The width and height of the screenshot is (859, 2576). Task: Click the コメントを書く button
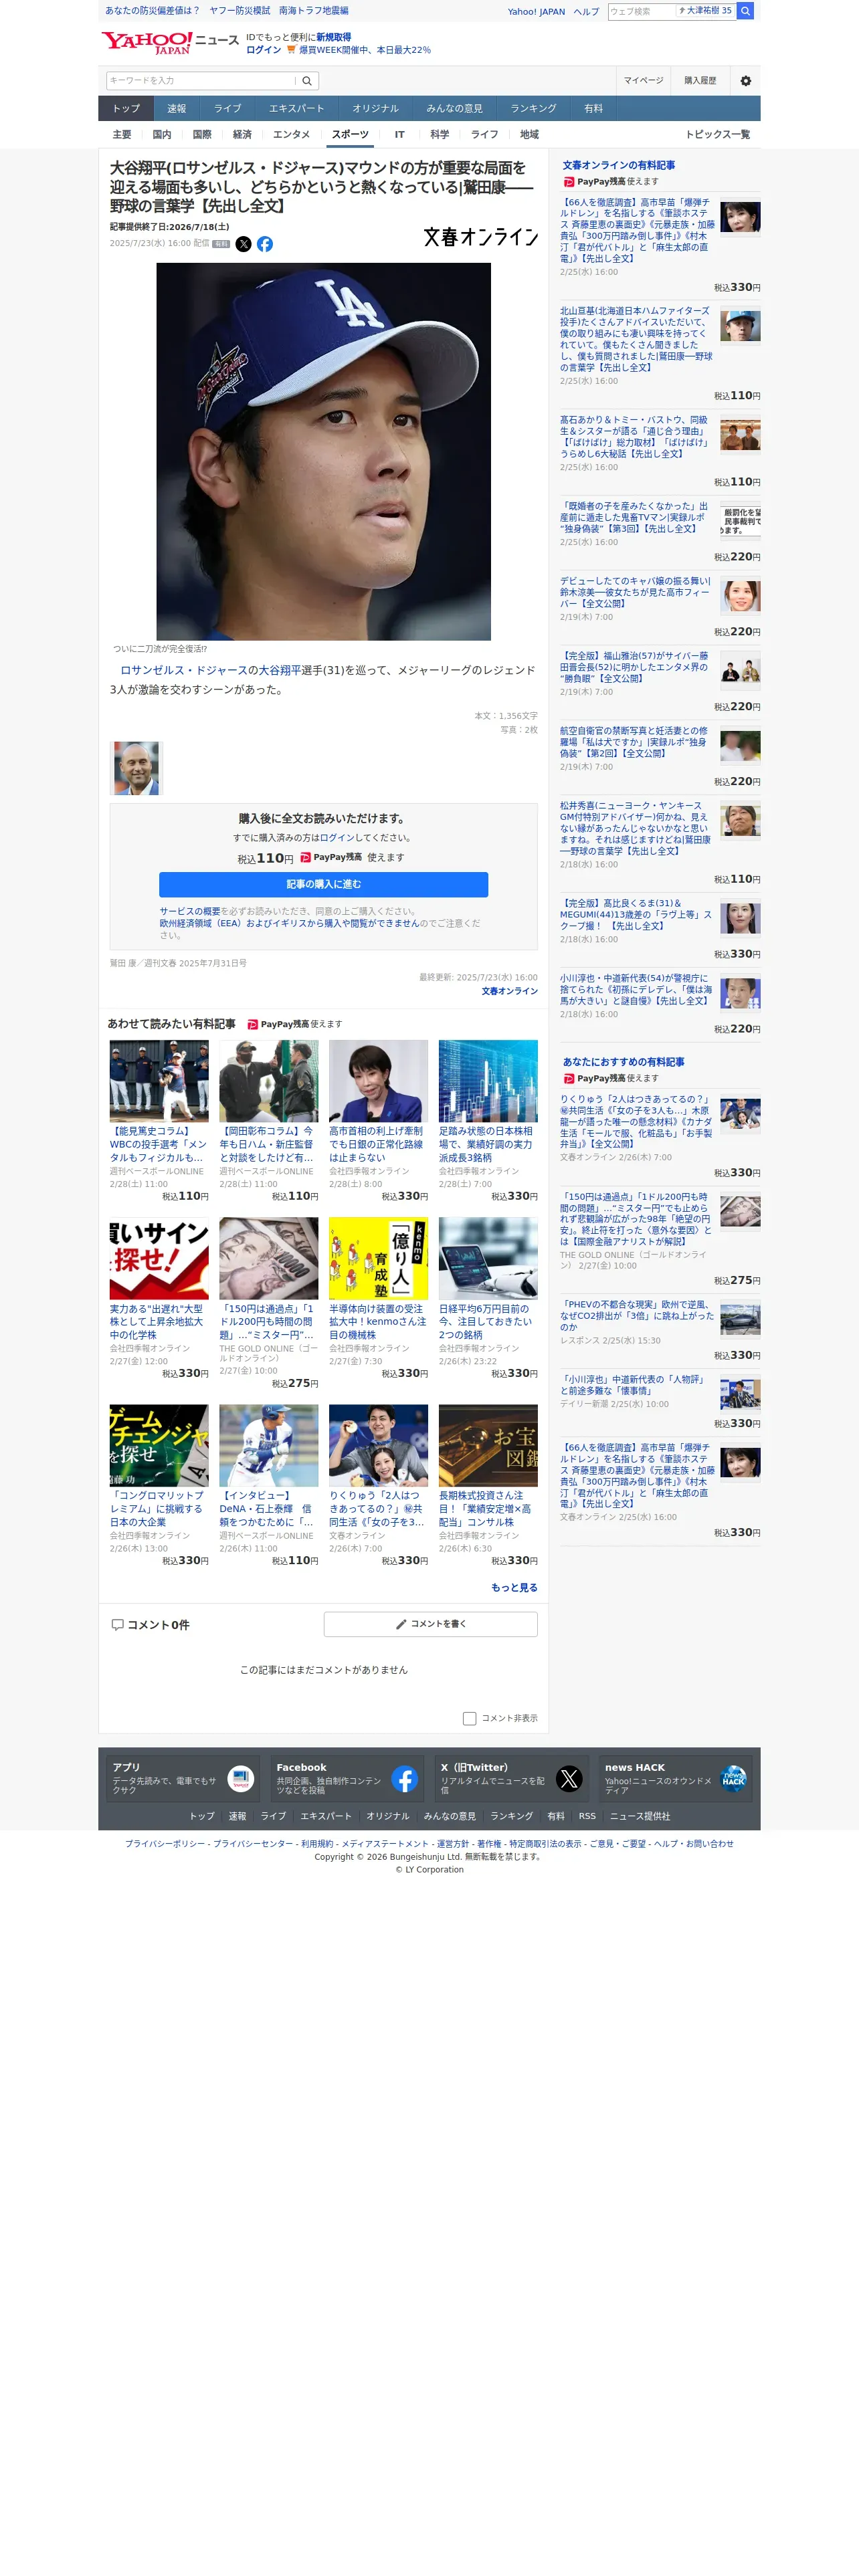430,1624
